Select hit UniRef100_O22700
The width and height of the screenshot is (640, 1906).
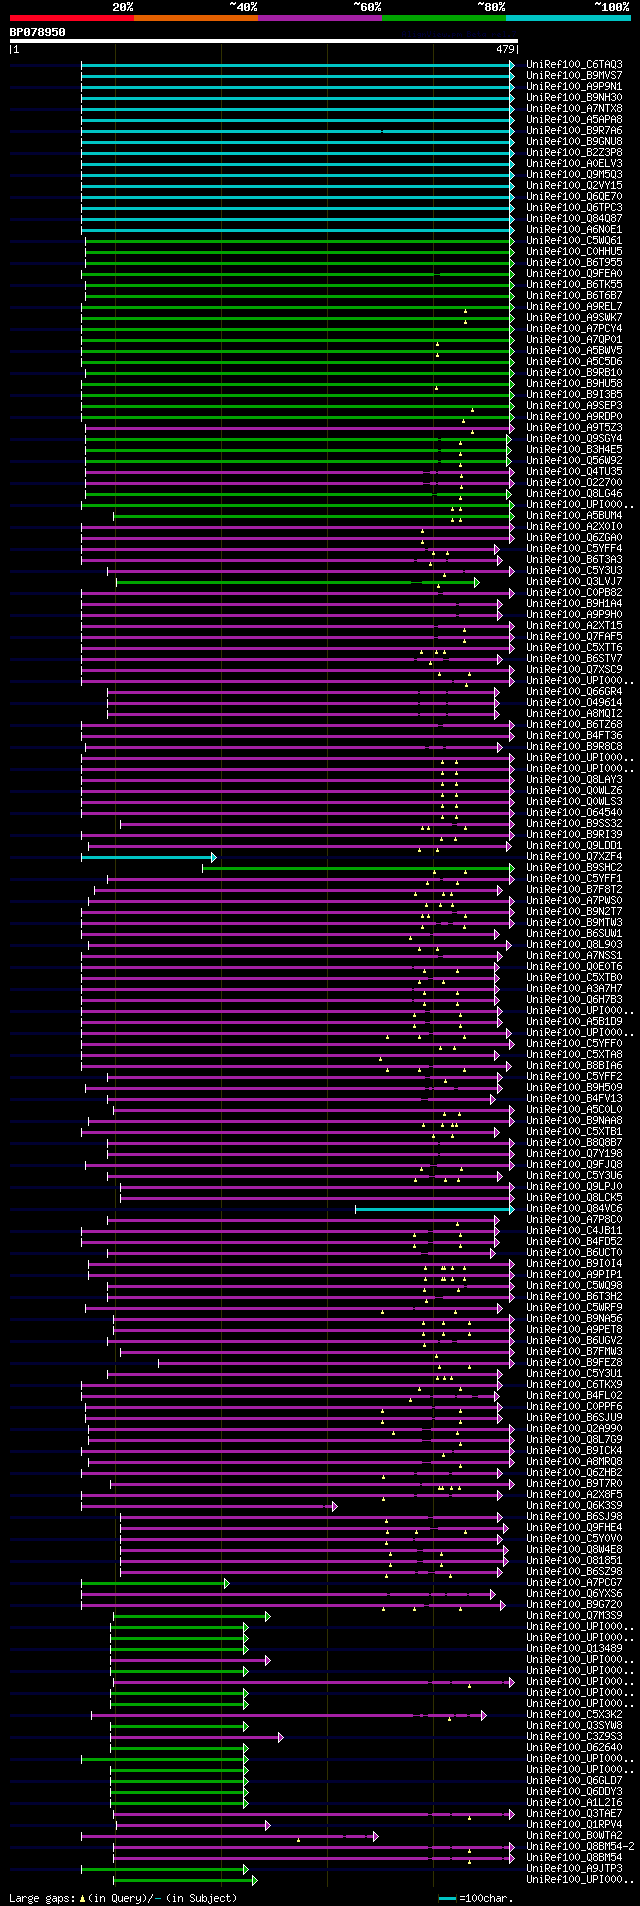click(574, 483)
